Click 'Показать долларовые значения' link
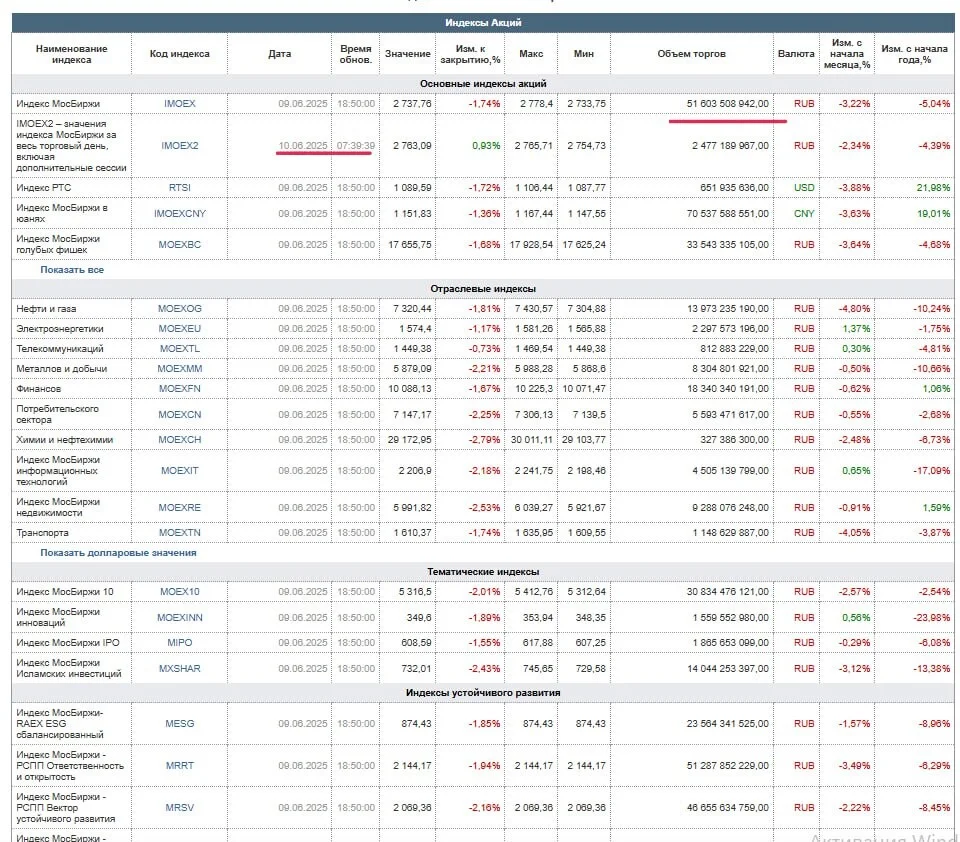 tap(118, 552)
